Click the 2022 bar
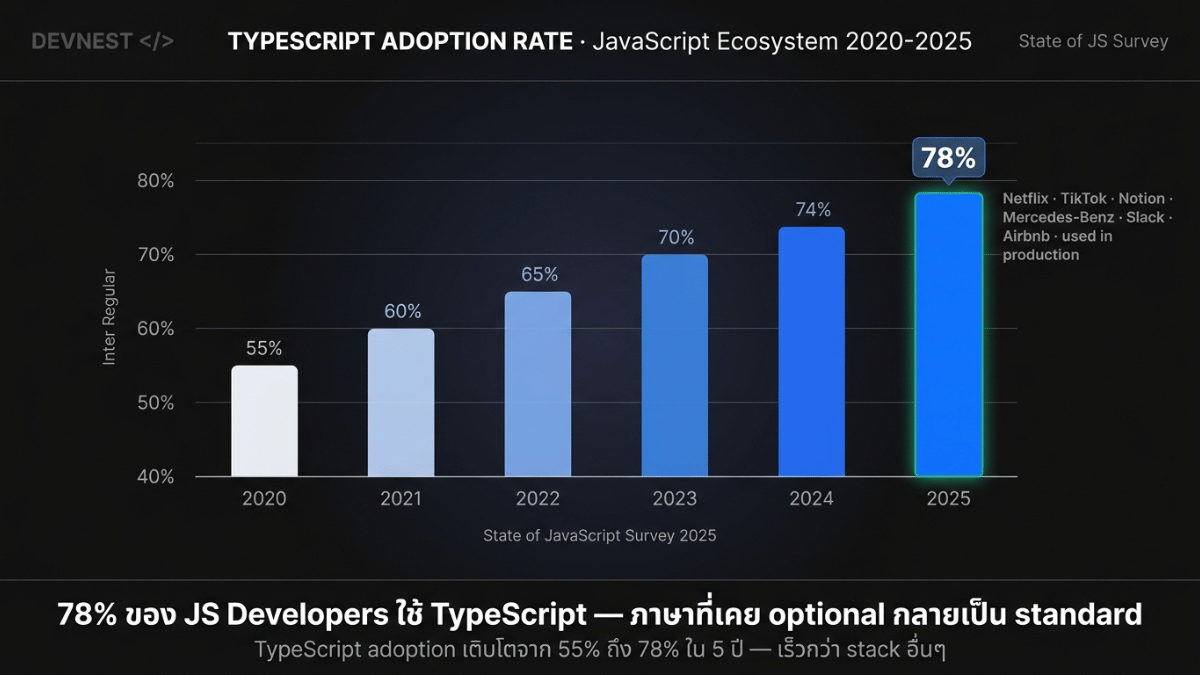The width and height of the screenshot is (1200, 675). tap(537, 384)
